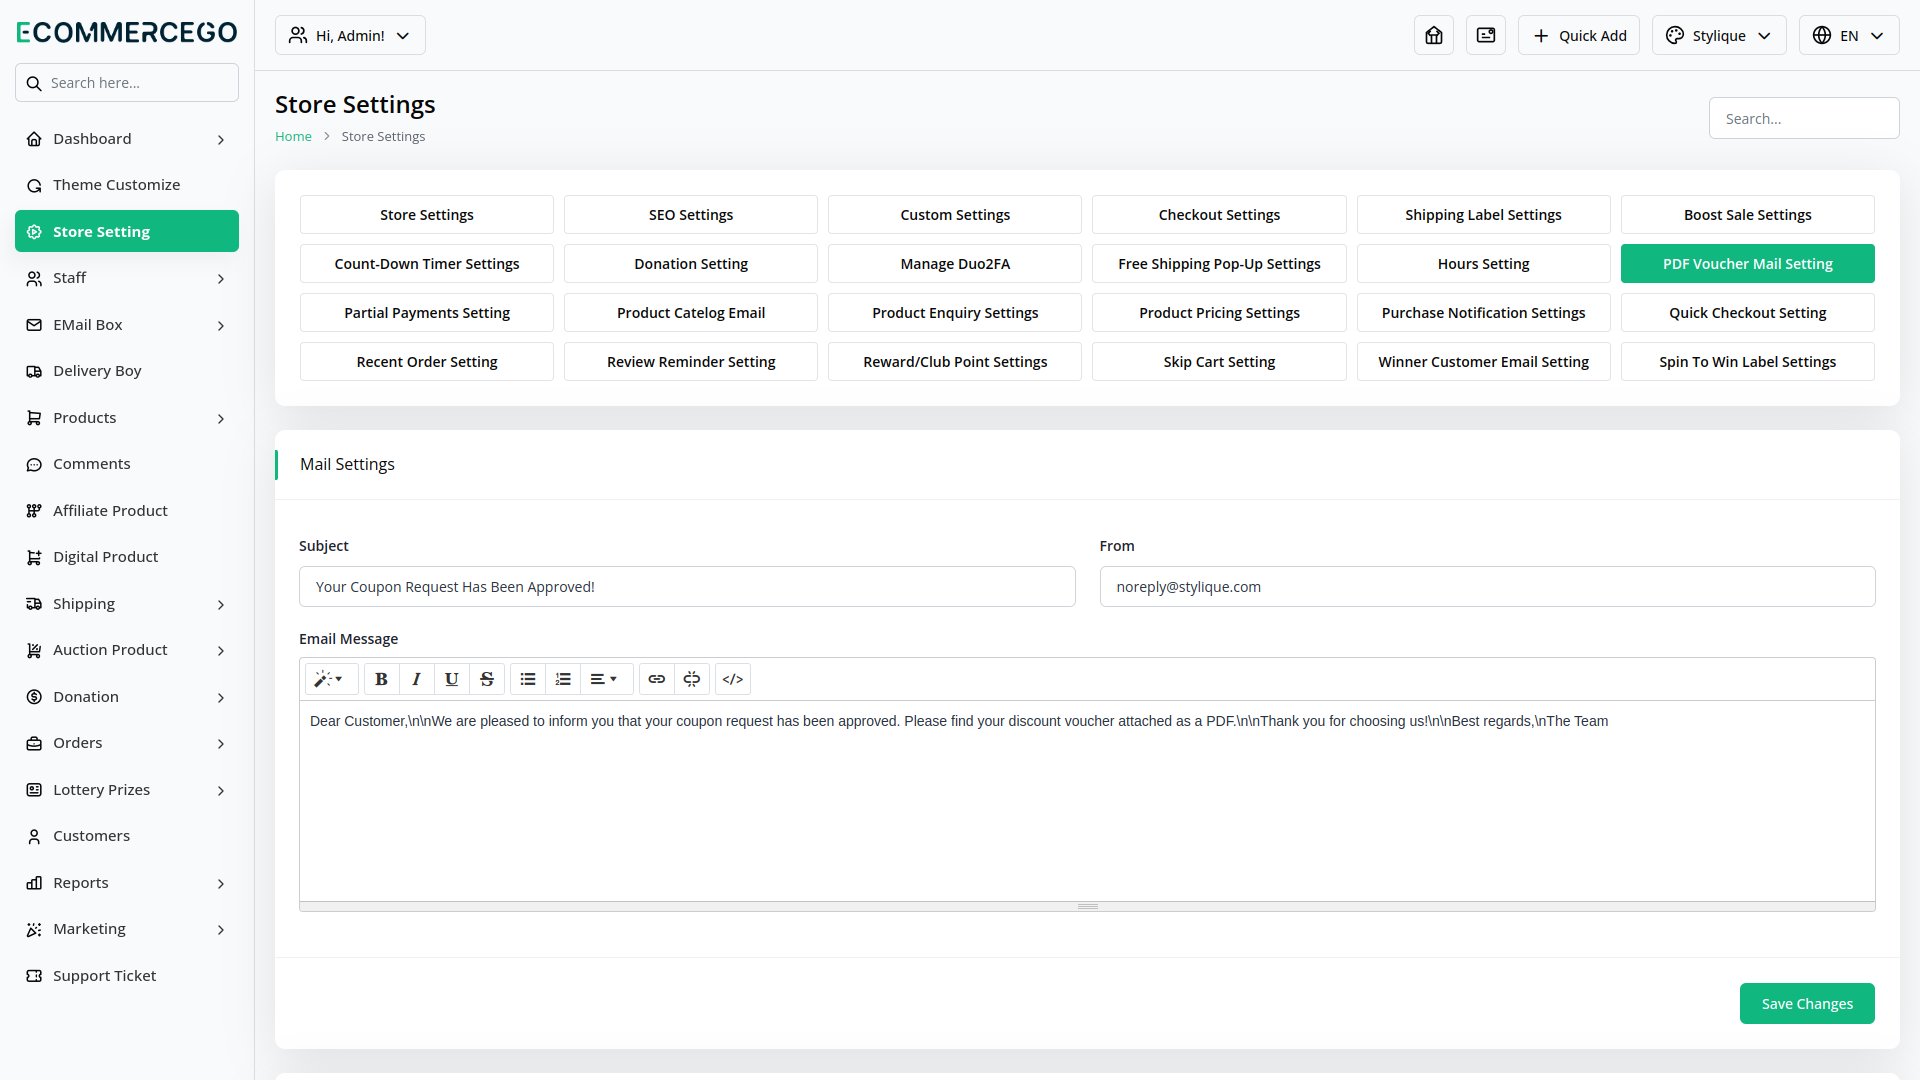Apply strikethrough in the editor toolbar

click(487, 679)
